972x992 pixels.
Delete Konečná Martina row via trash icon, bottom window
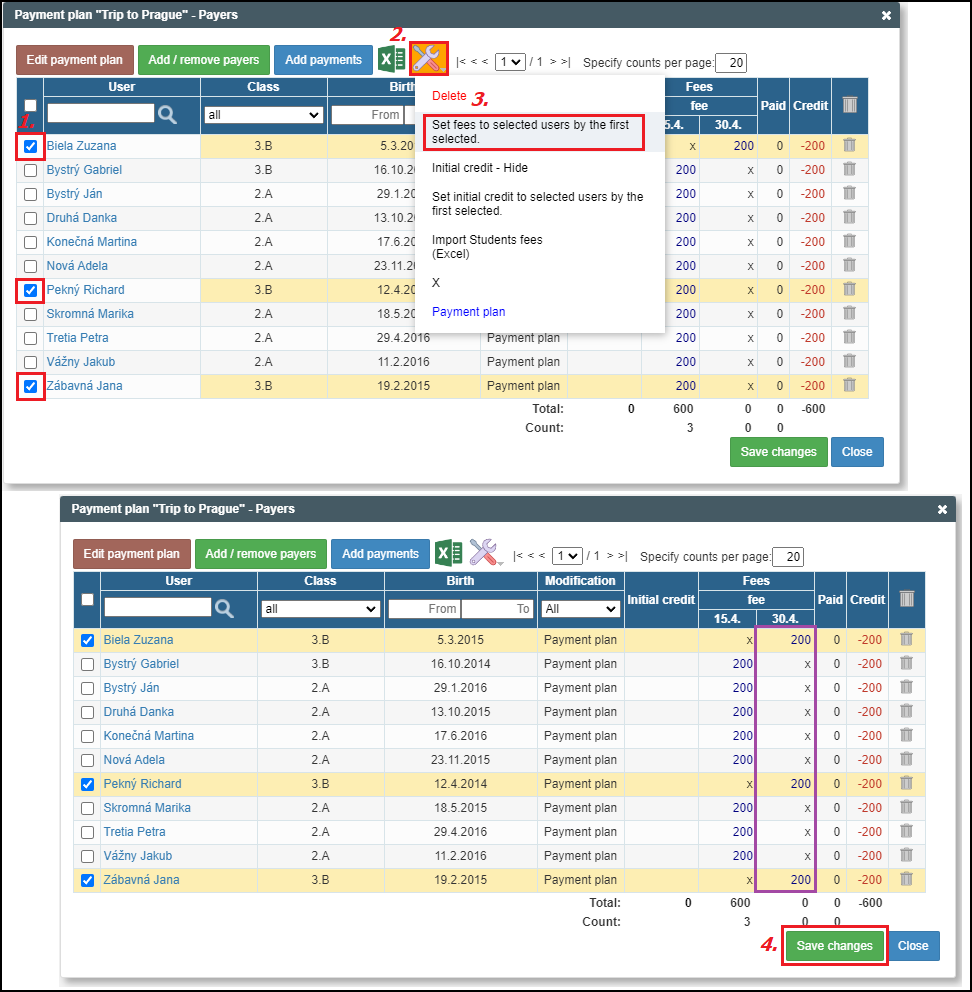(906, 736)
